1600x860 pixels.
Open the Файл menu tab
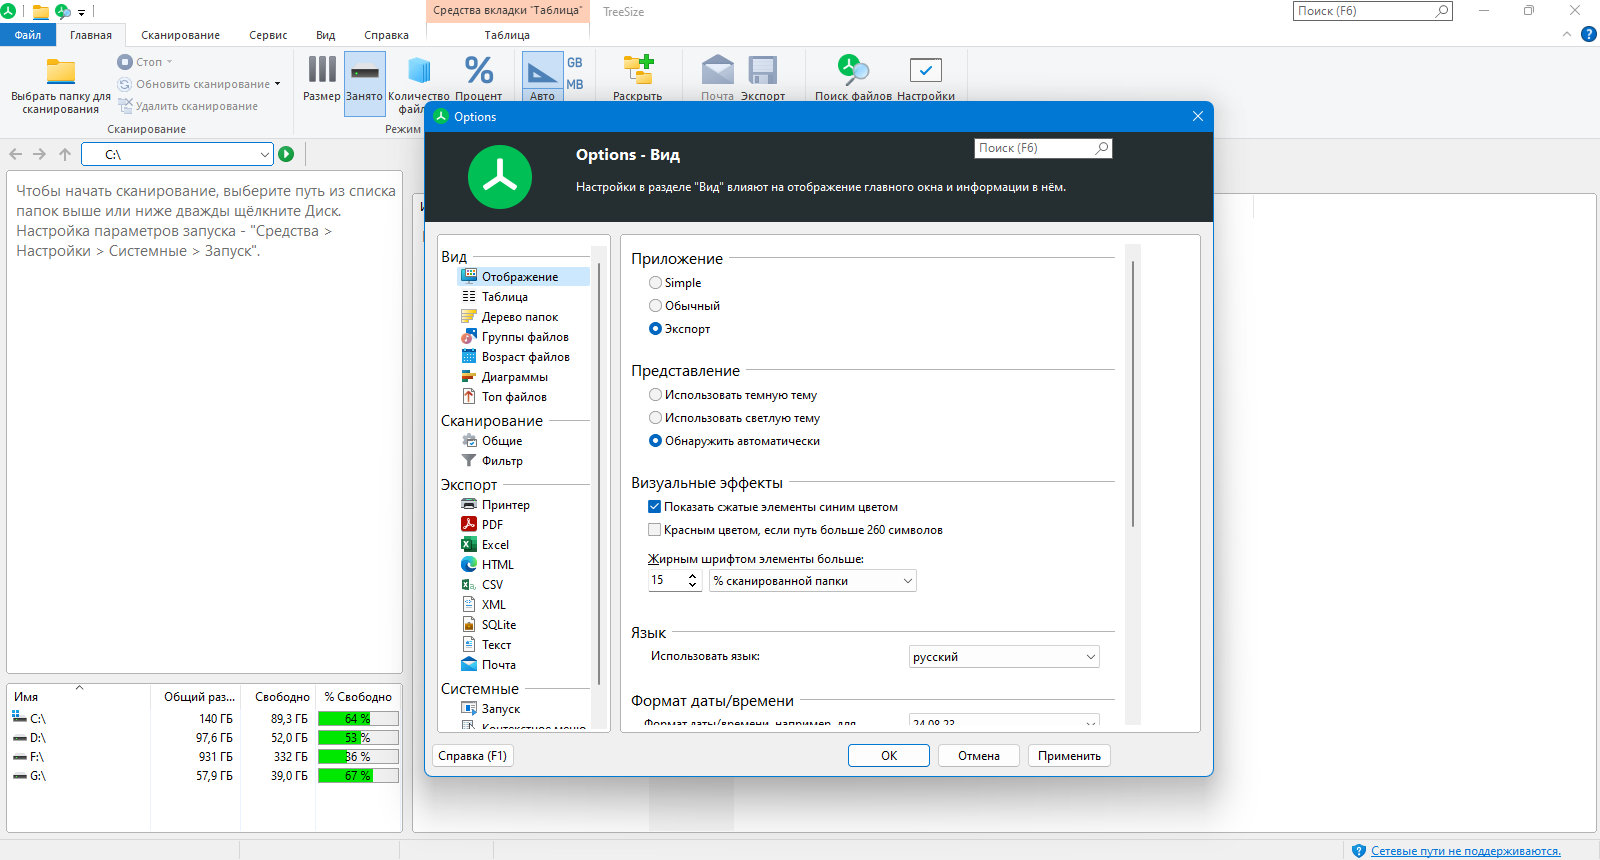tap(28, 35)
